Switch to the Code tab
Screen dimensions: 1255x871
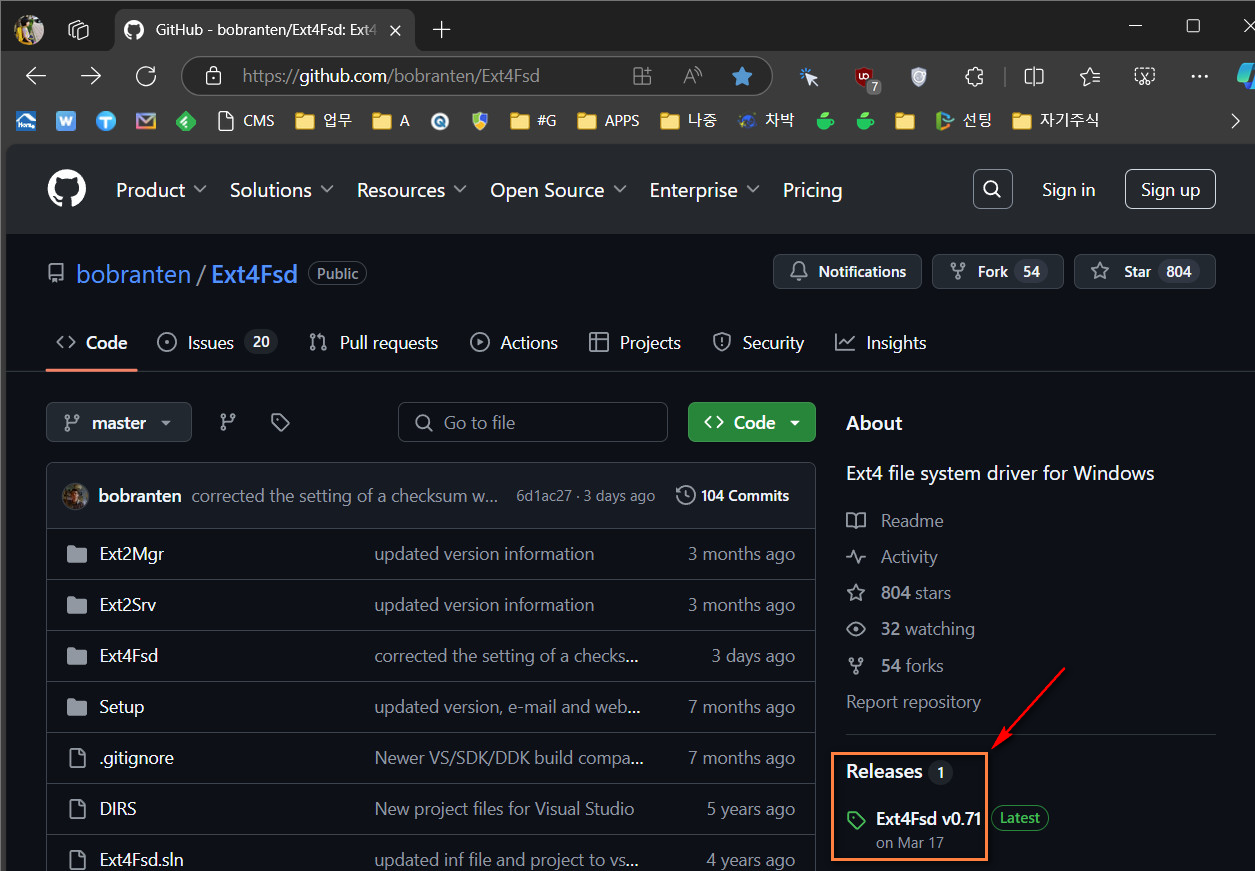click(x=92, y=343)
